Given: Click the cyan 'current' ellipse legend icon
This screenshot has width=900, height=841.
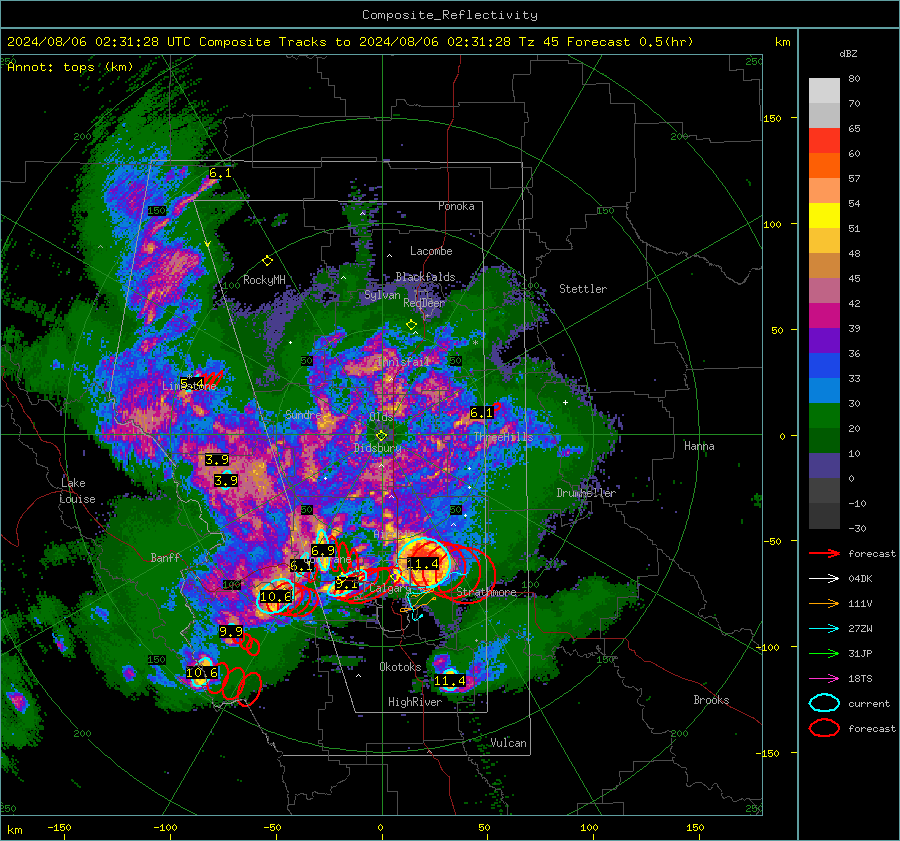Looking at the screenshot, I should tap(824, 703).
